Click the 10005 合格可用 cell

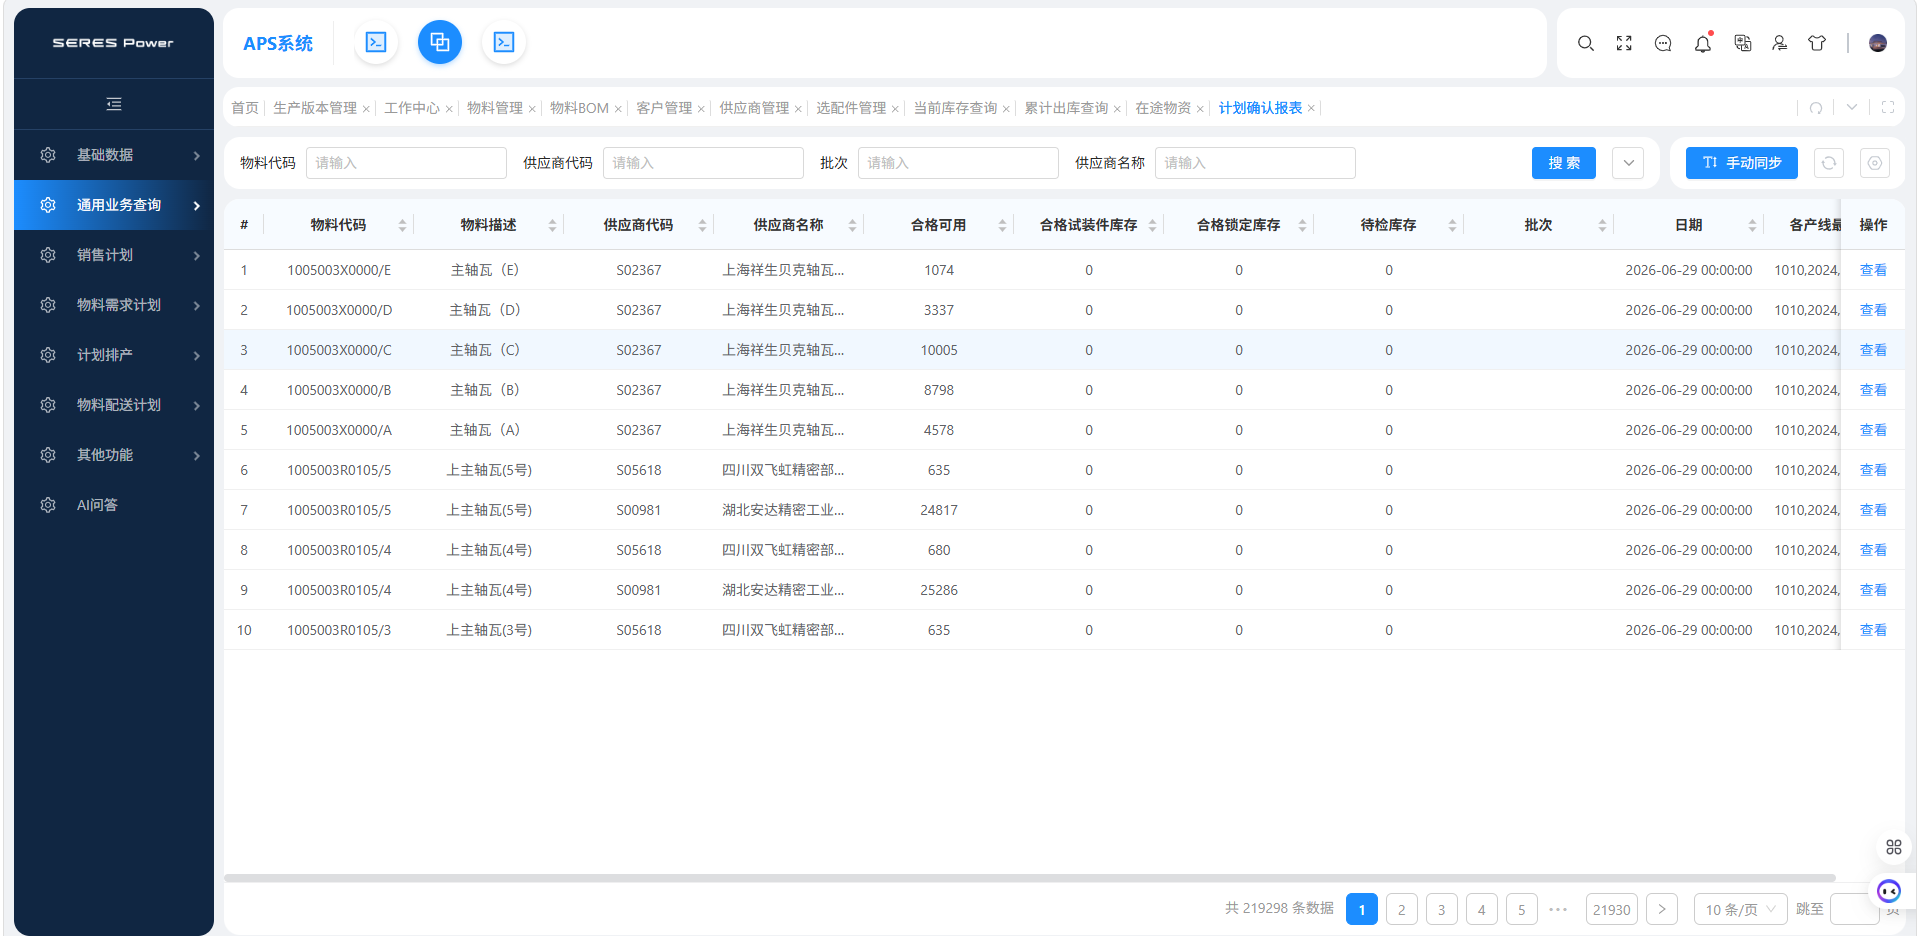click(x=939, y=350)
